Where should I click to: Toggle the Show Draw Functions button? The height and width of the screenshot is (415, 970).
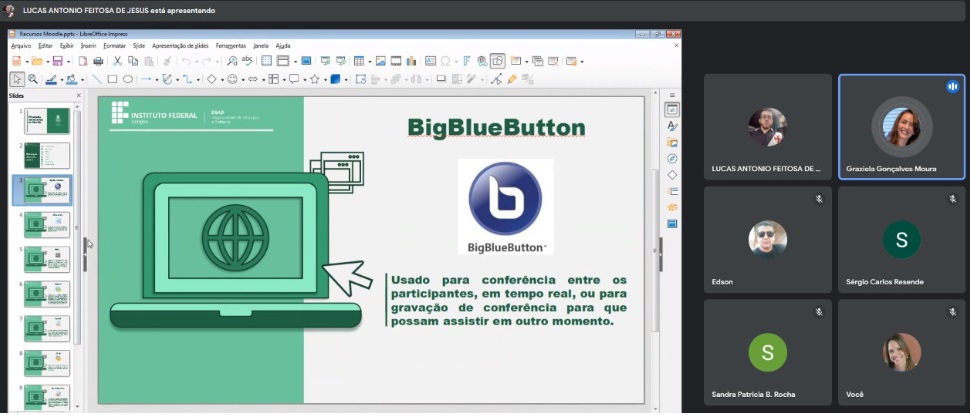point(497,61)
